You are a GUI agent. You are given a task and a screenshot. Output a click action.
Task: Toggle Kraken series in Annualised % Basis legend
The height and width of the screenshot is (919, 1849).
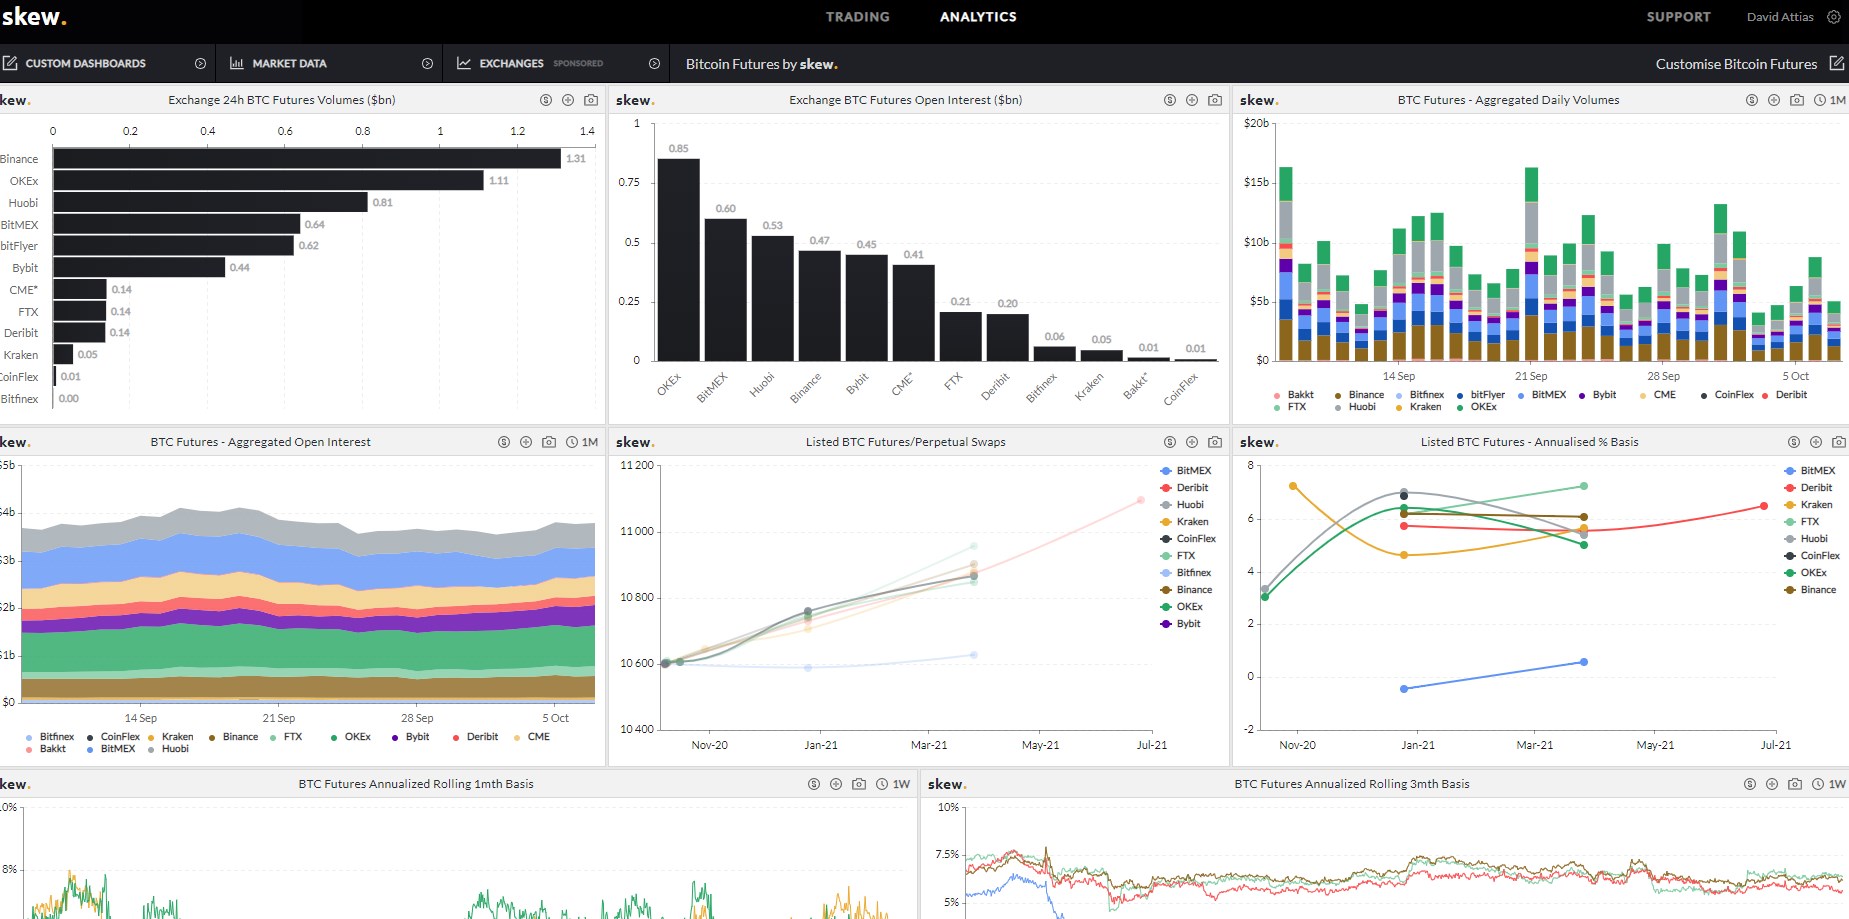(1808, 505)
